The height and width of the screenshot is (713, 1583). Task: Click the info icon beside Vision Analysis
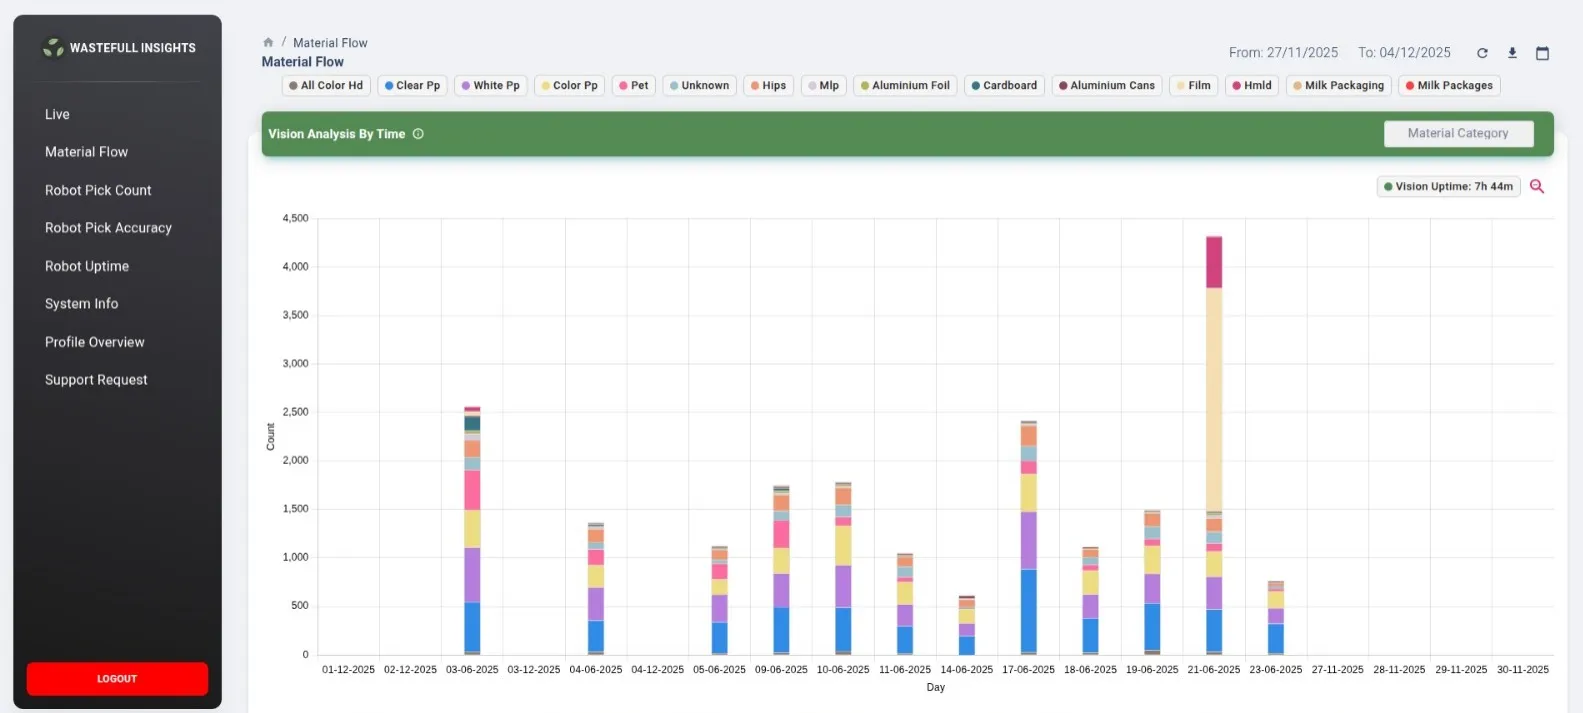click(x=418, y=134)
